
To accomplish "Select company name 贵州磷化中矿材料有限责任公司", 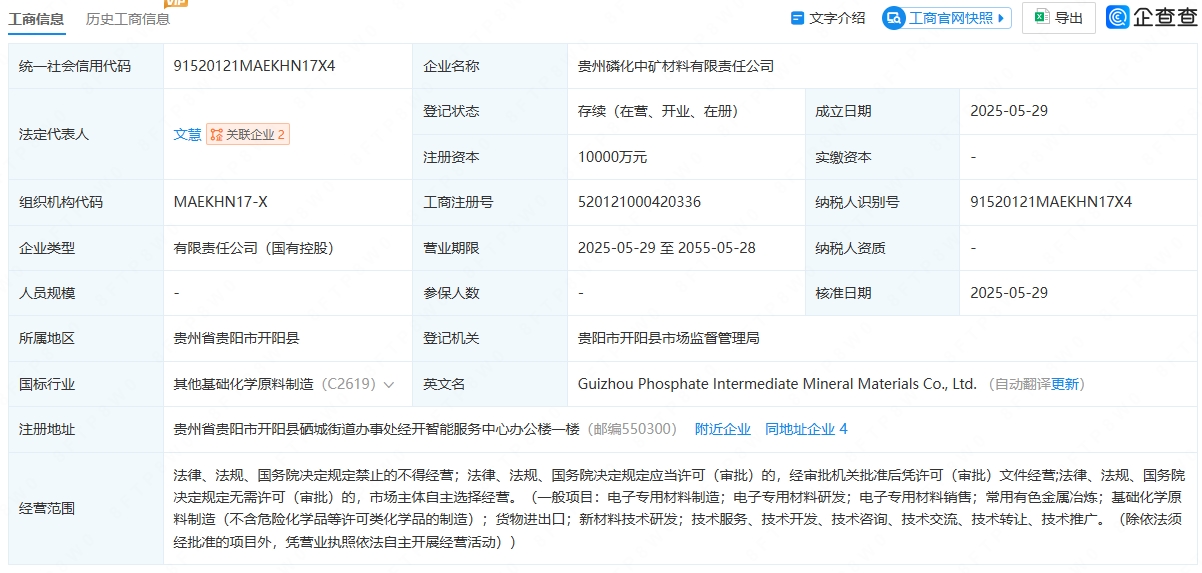I will pyautogui.click(x=676, y=66).
